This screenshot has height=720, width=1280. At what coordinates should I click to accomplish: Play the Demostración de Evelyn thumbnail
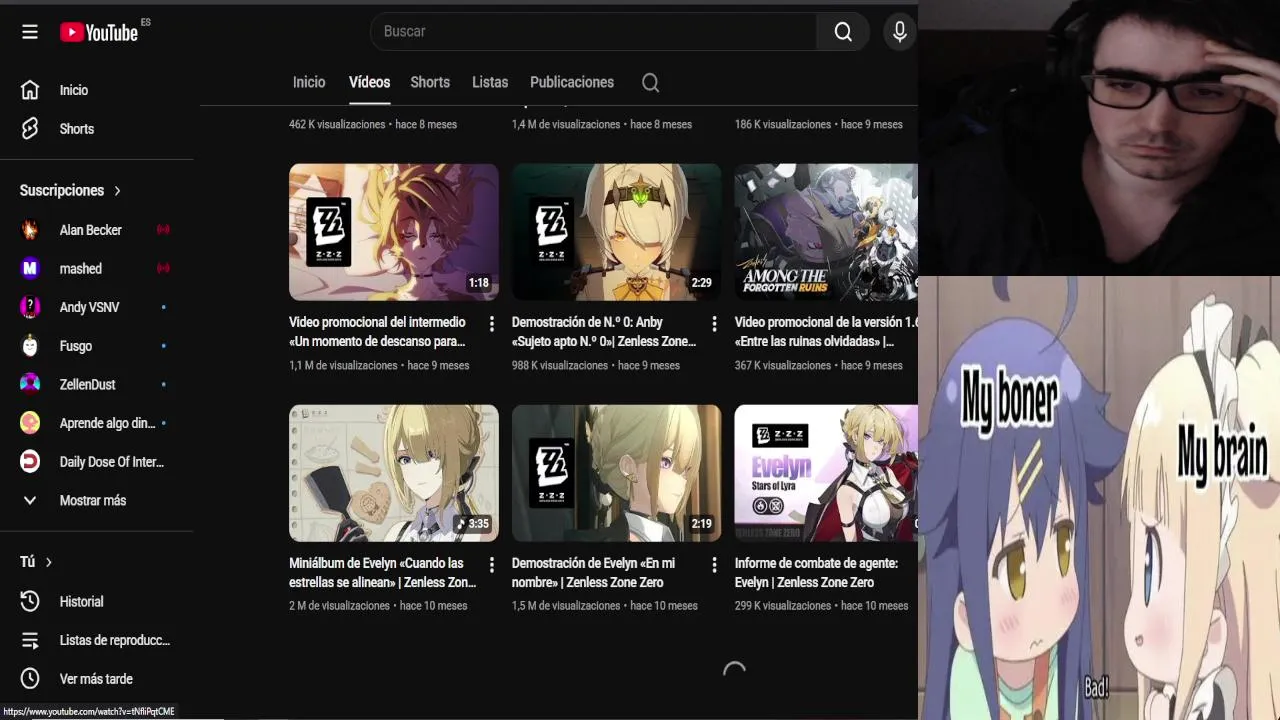(617, 473)
